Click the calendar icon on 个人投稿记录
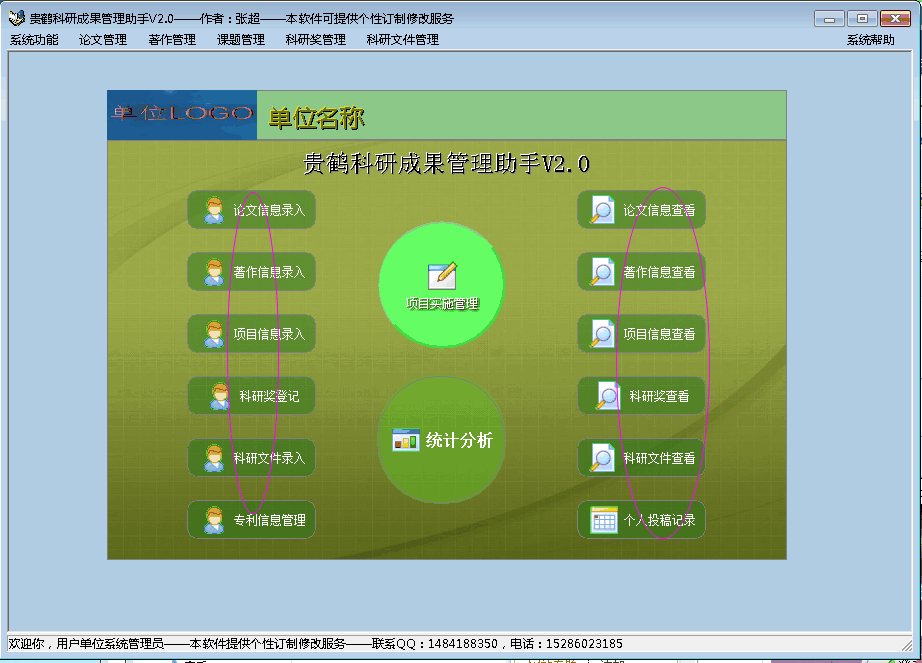922x663 pixels. pyautogui.click(x=604, y=520)
